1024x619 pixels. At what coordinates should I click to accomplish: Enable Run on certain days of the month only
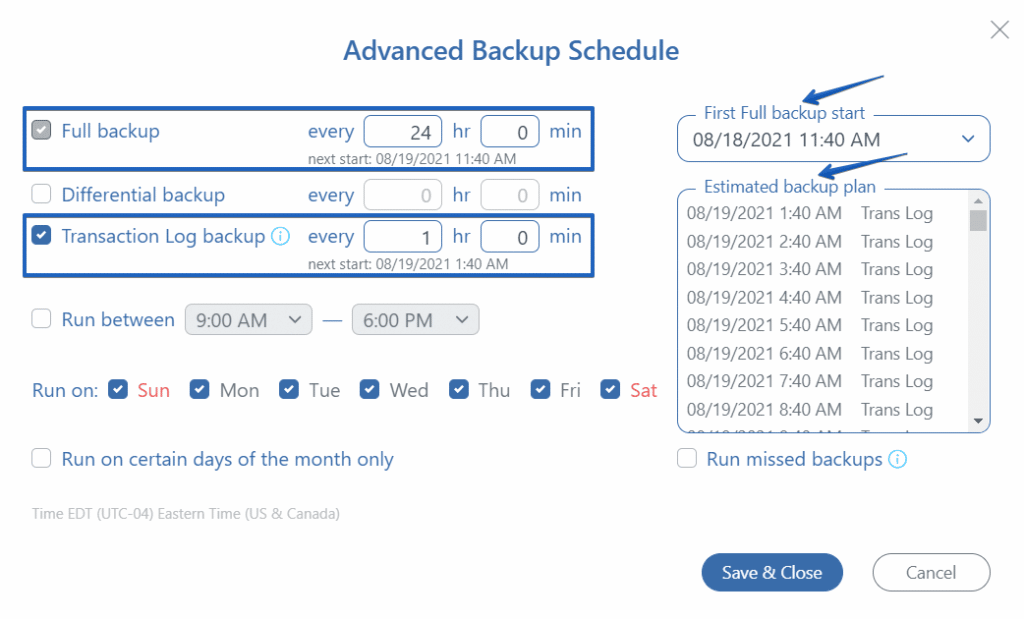[x=41, y=458]
